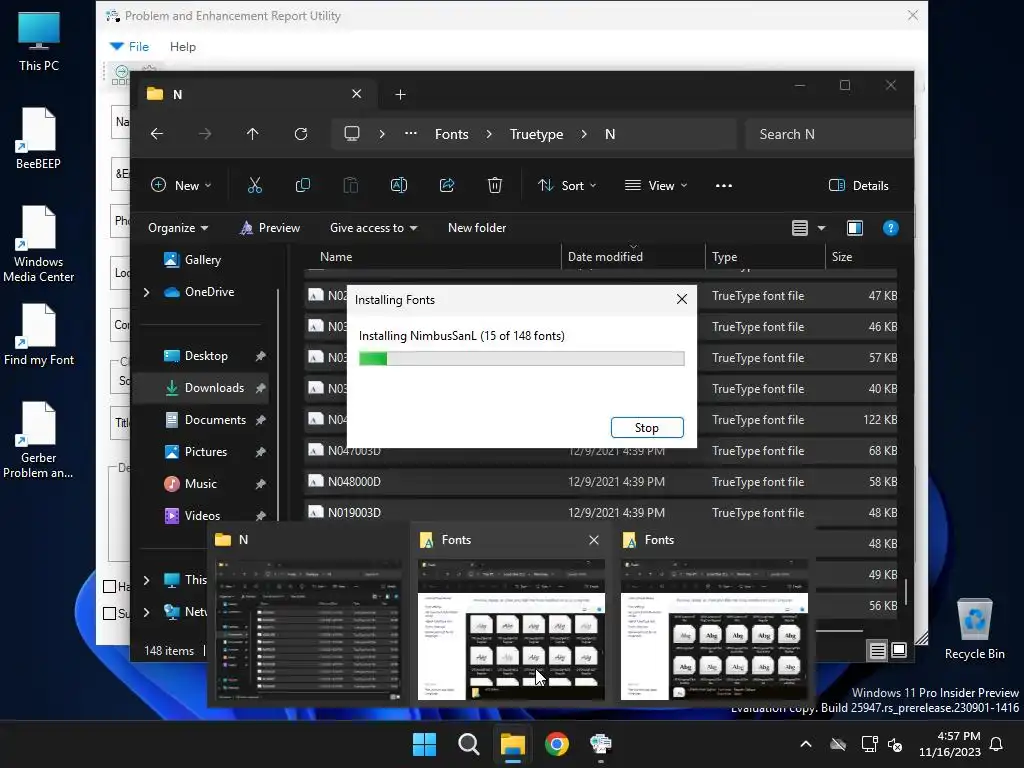
Task: Expand the OneDrive tree node
Action: (x=146, y=293)
